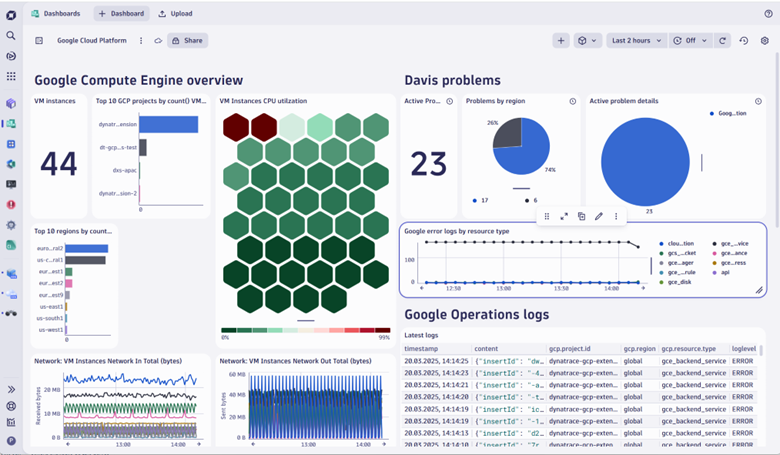Screen dimensions: 780x455
Task: Click the loglevel column header
Action: (744, 349)
